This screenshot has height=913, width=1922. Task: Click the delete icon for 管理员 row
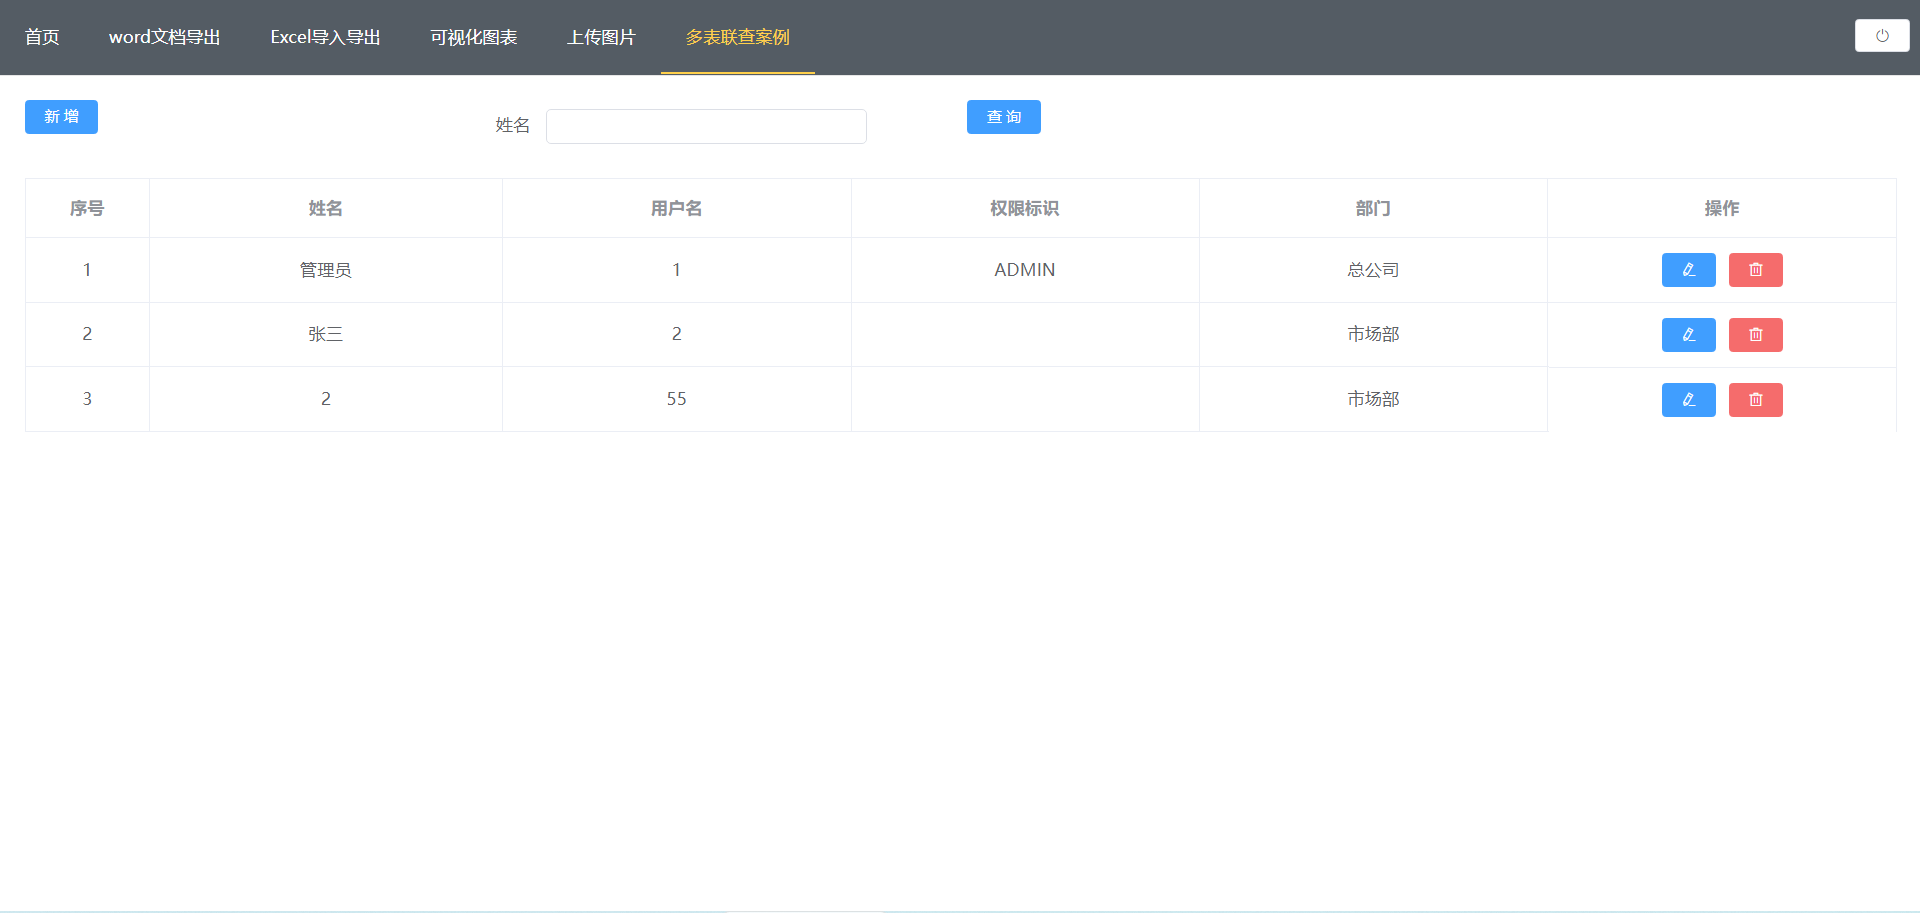click(x=1755, y=269)
